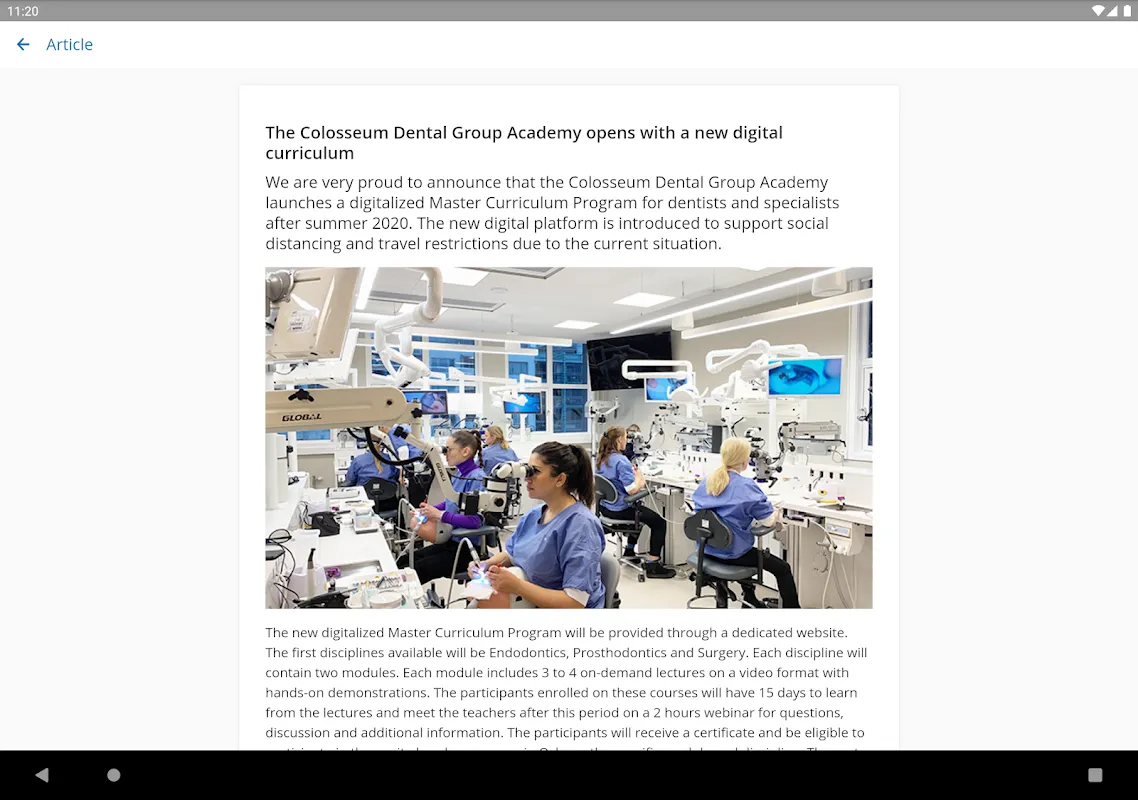Tap the intro paragraph starting 'We are very proud'

[552, 213]
